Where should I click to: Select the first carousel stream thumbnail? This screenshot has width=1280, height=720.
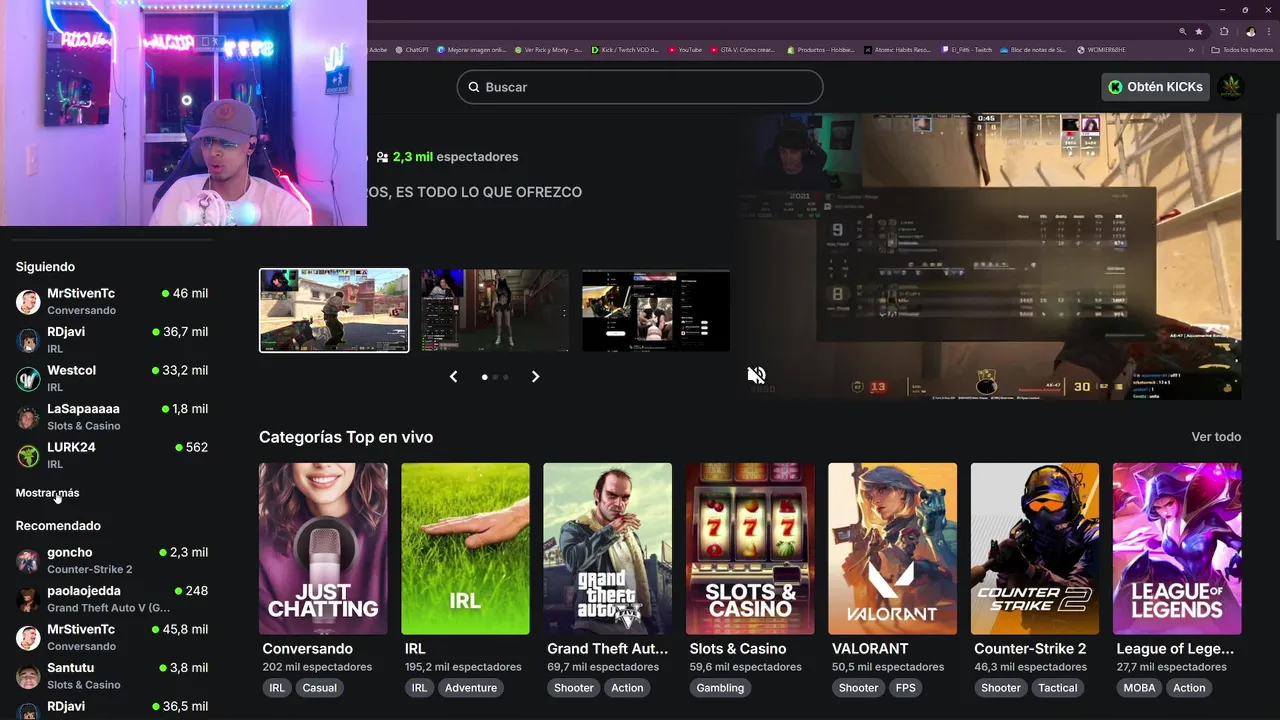tap(334, 310)
